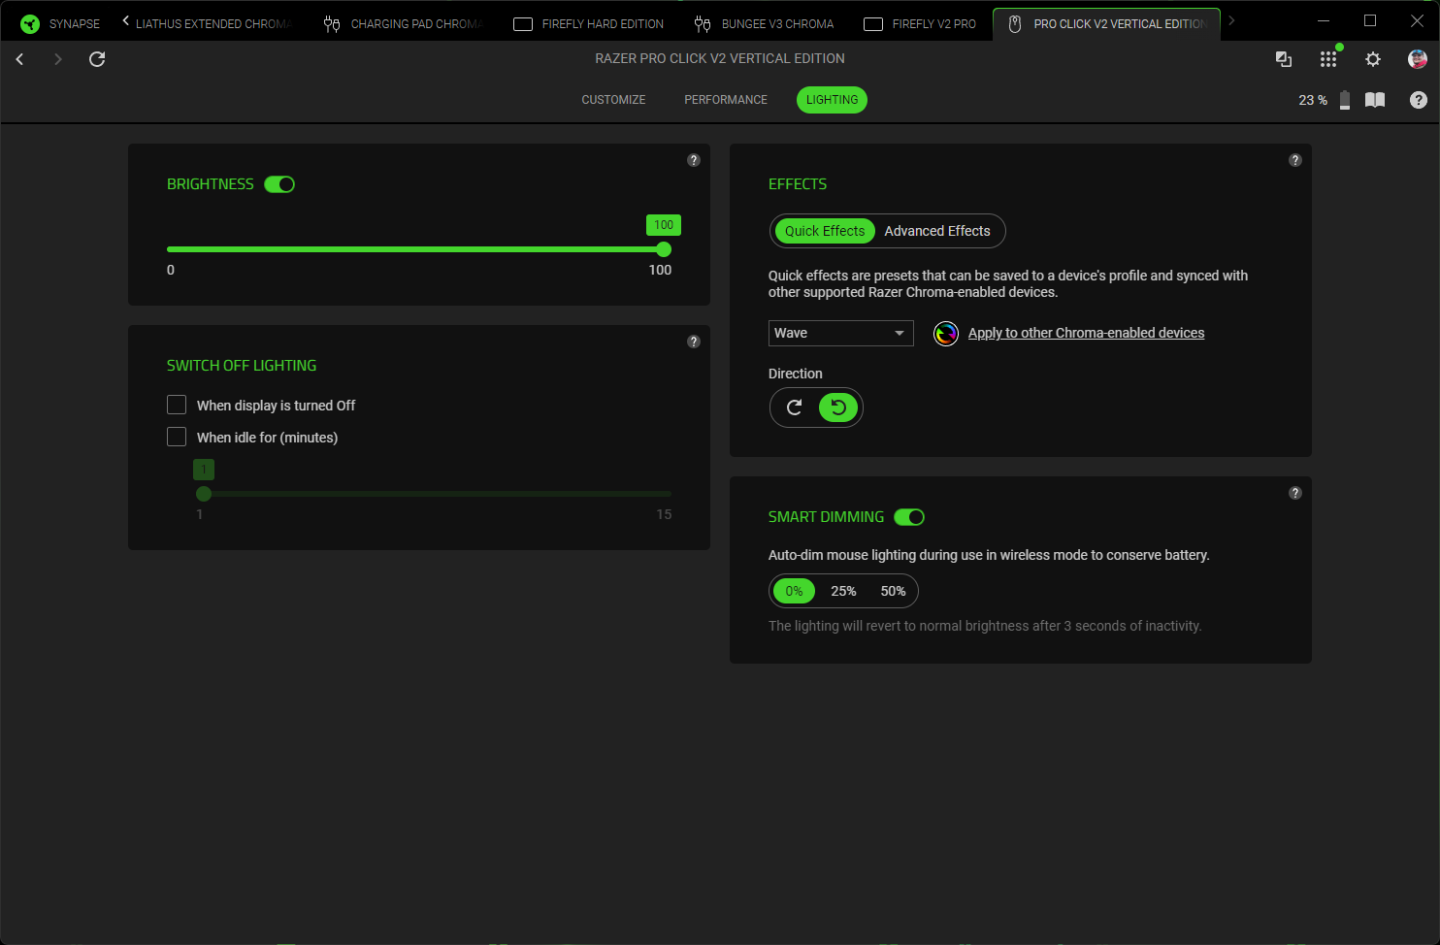
Task: Click the Razer Synapse logo icon
Action: click(x=30, y=24)
